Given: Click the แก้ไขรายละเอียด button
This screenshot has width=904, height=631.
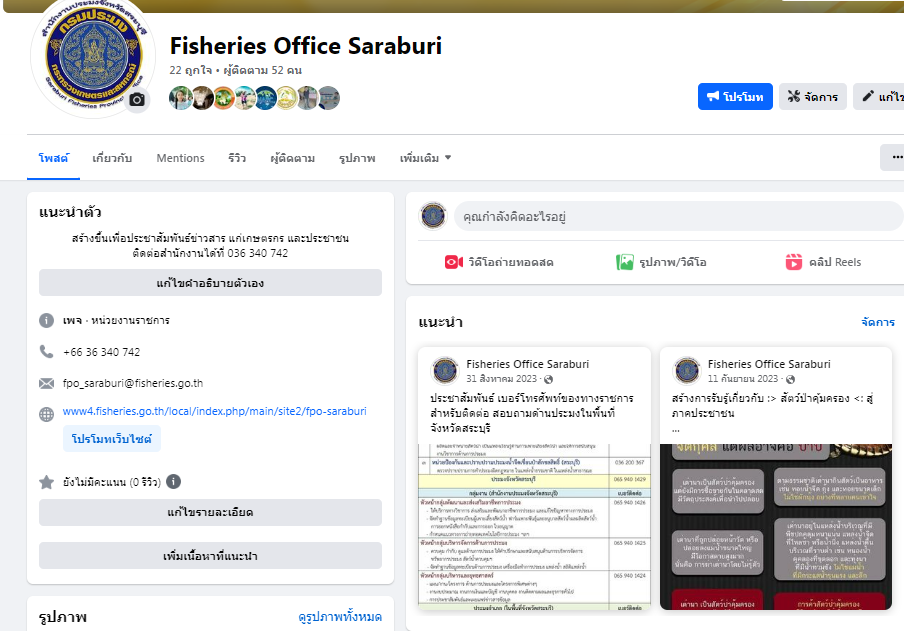Looking at the screenshot, I should [210, 512].
